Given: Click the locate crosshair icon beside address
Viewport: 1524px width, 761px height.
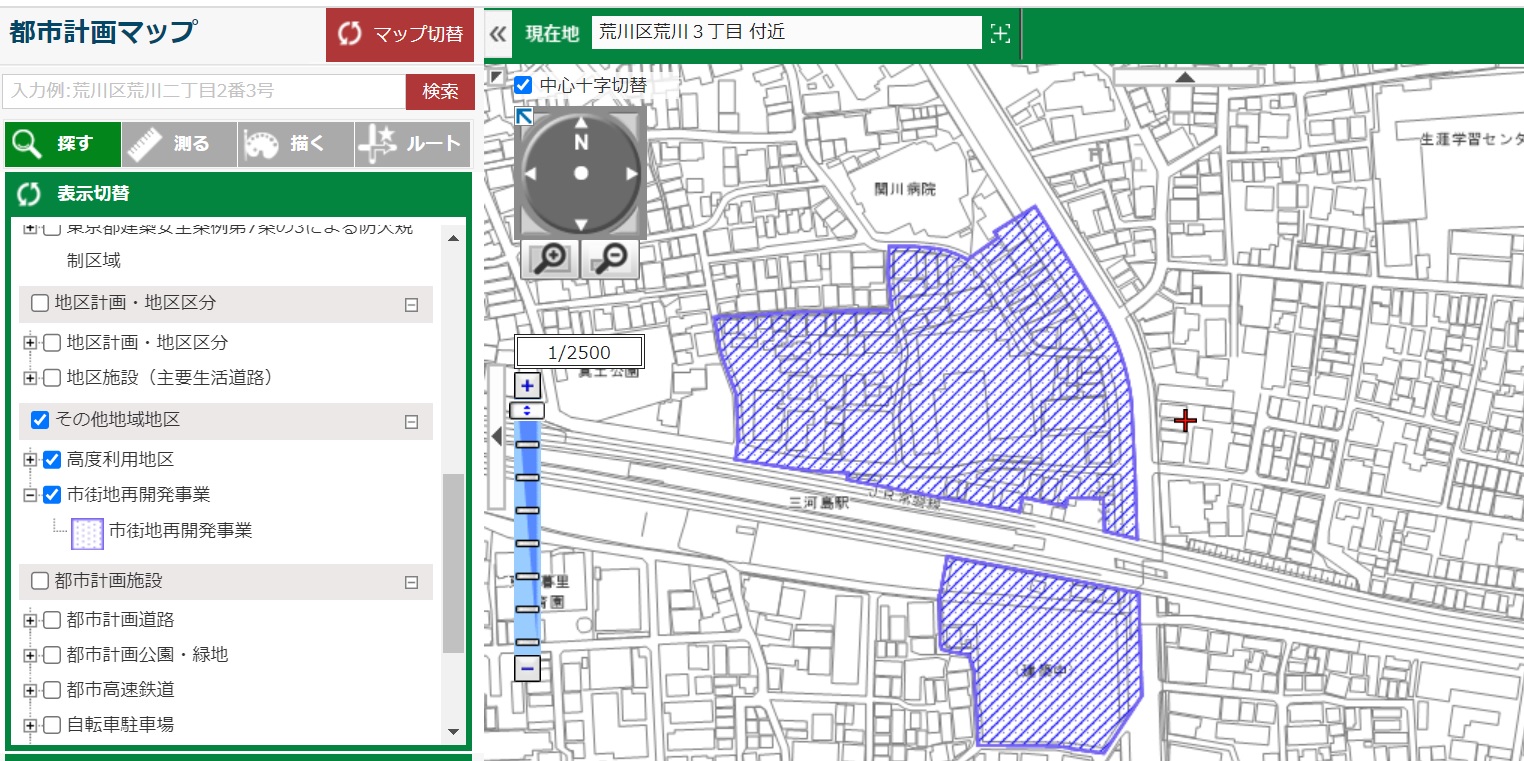Looking at the screenshot, I should (x=999, y=34).
